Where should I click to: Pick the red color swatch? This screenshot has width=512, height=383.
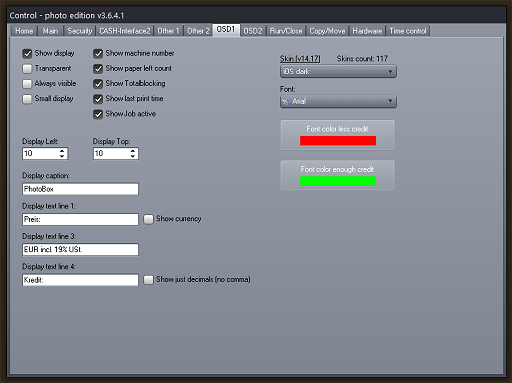[x=338, y=141]
